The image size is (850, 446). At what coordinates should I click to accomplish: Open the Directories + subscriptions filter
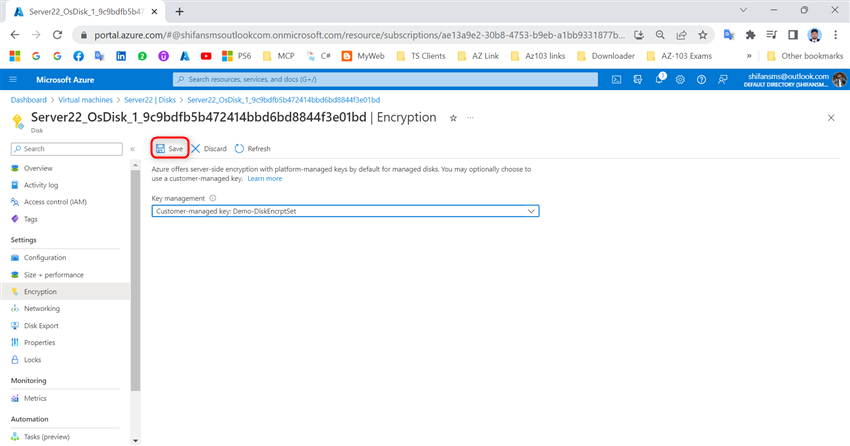click(638, 80)
